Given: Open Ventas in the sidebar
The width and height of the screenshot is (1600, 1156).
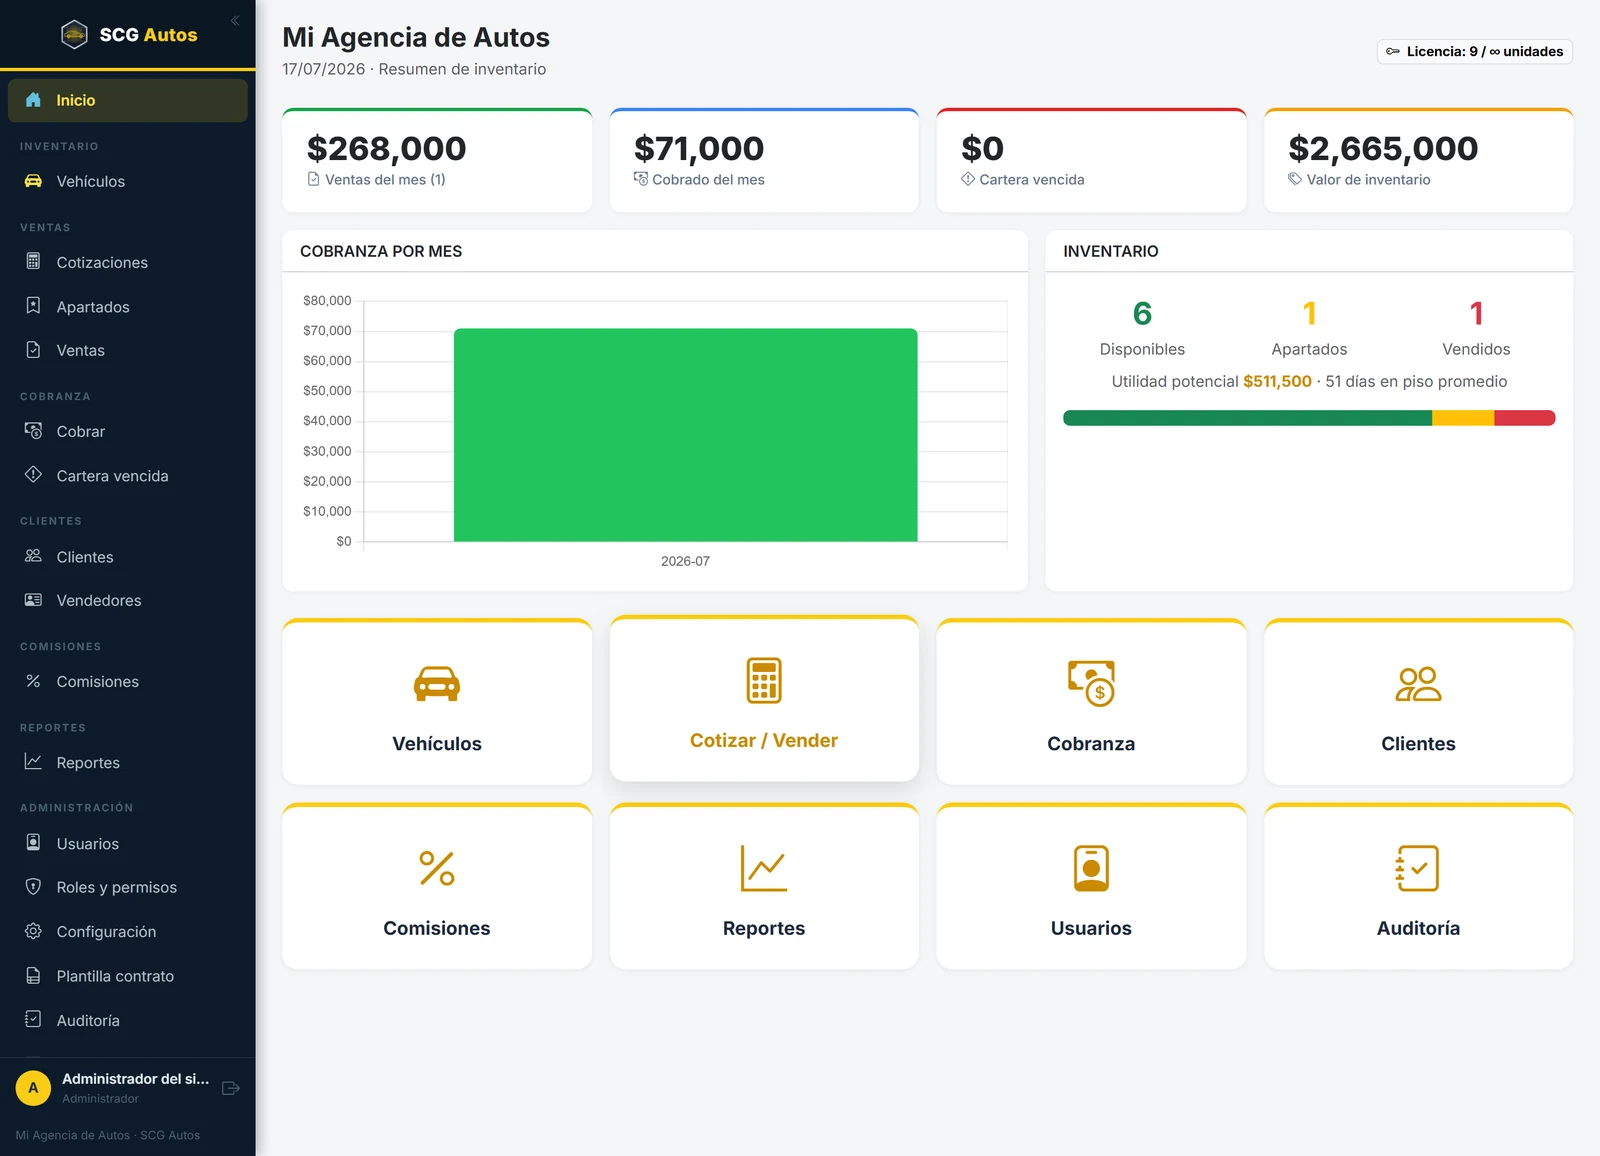Looking at the screenshot, I should tap(128, 350).
